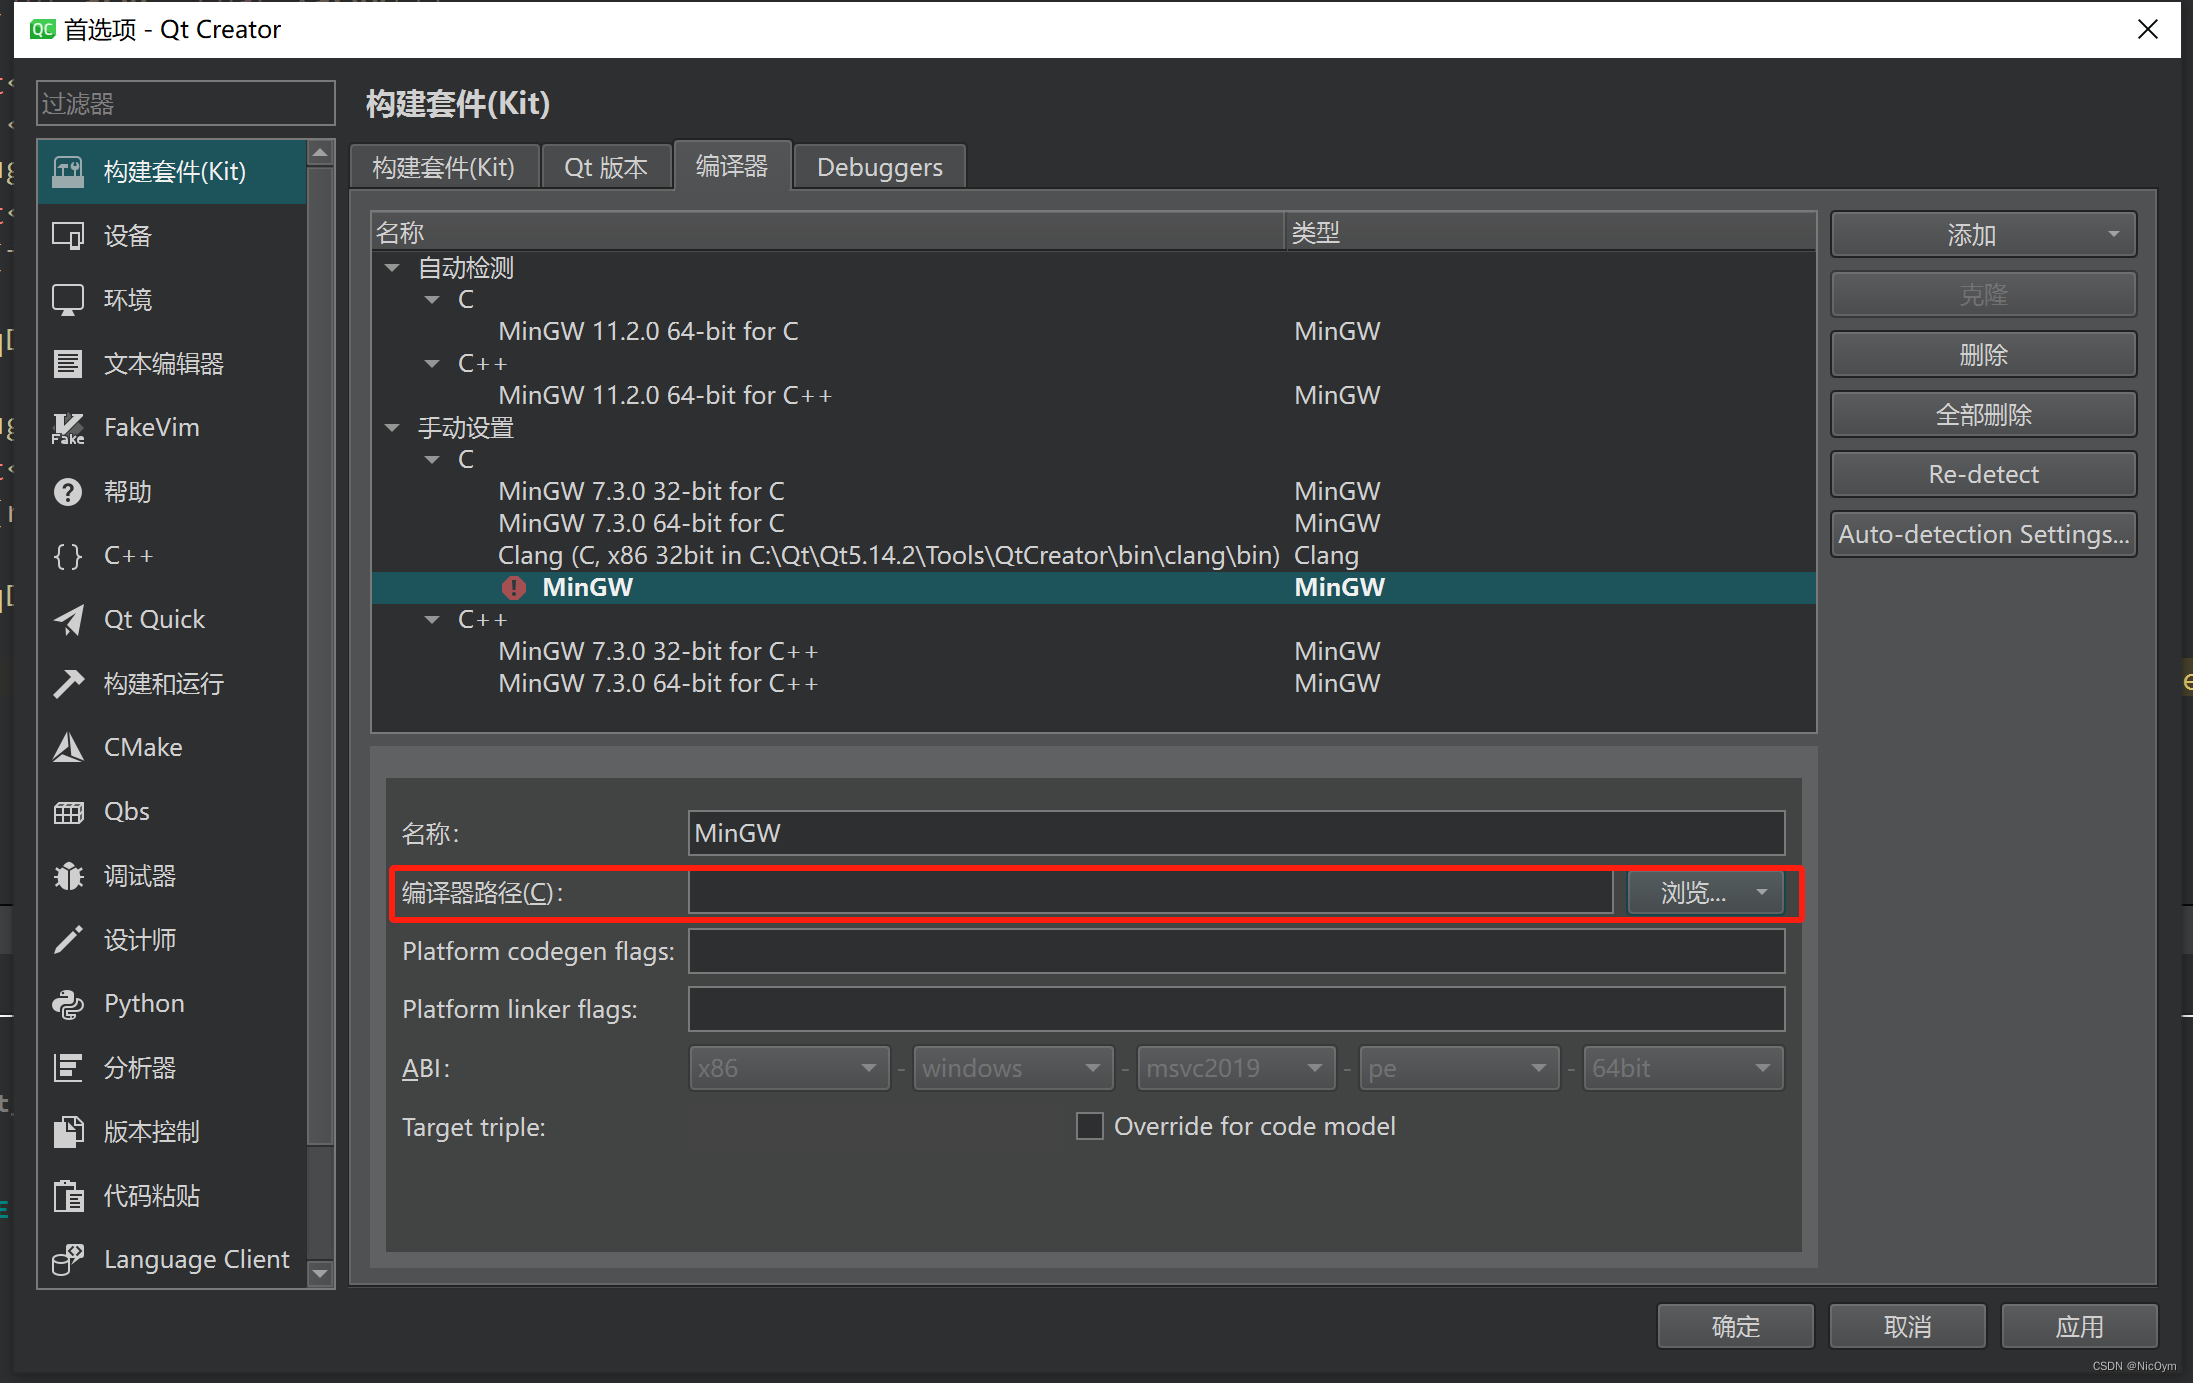
Task: Switch to the Qt 版本 tab
Action: (605, 167)
